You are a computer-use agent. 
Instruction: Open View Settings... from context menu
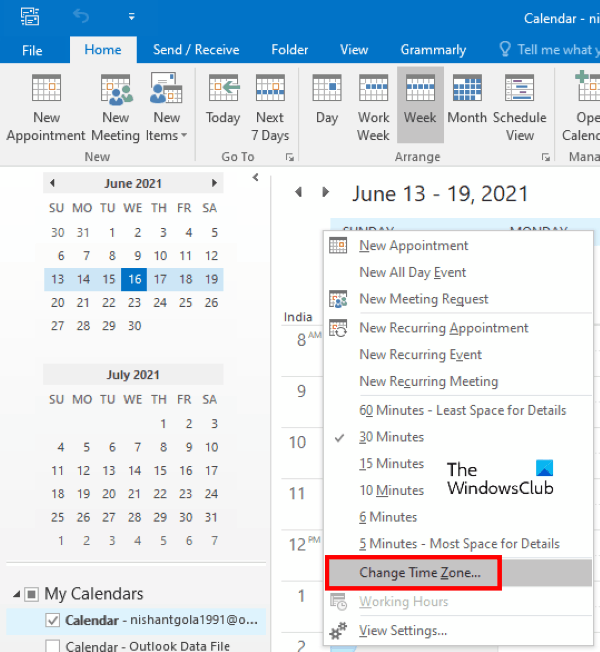coord(458,630)
